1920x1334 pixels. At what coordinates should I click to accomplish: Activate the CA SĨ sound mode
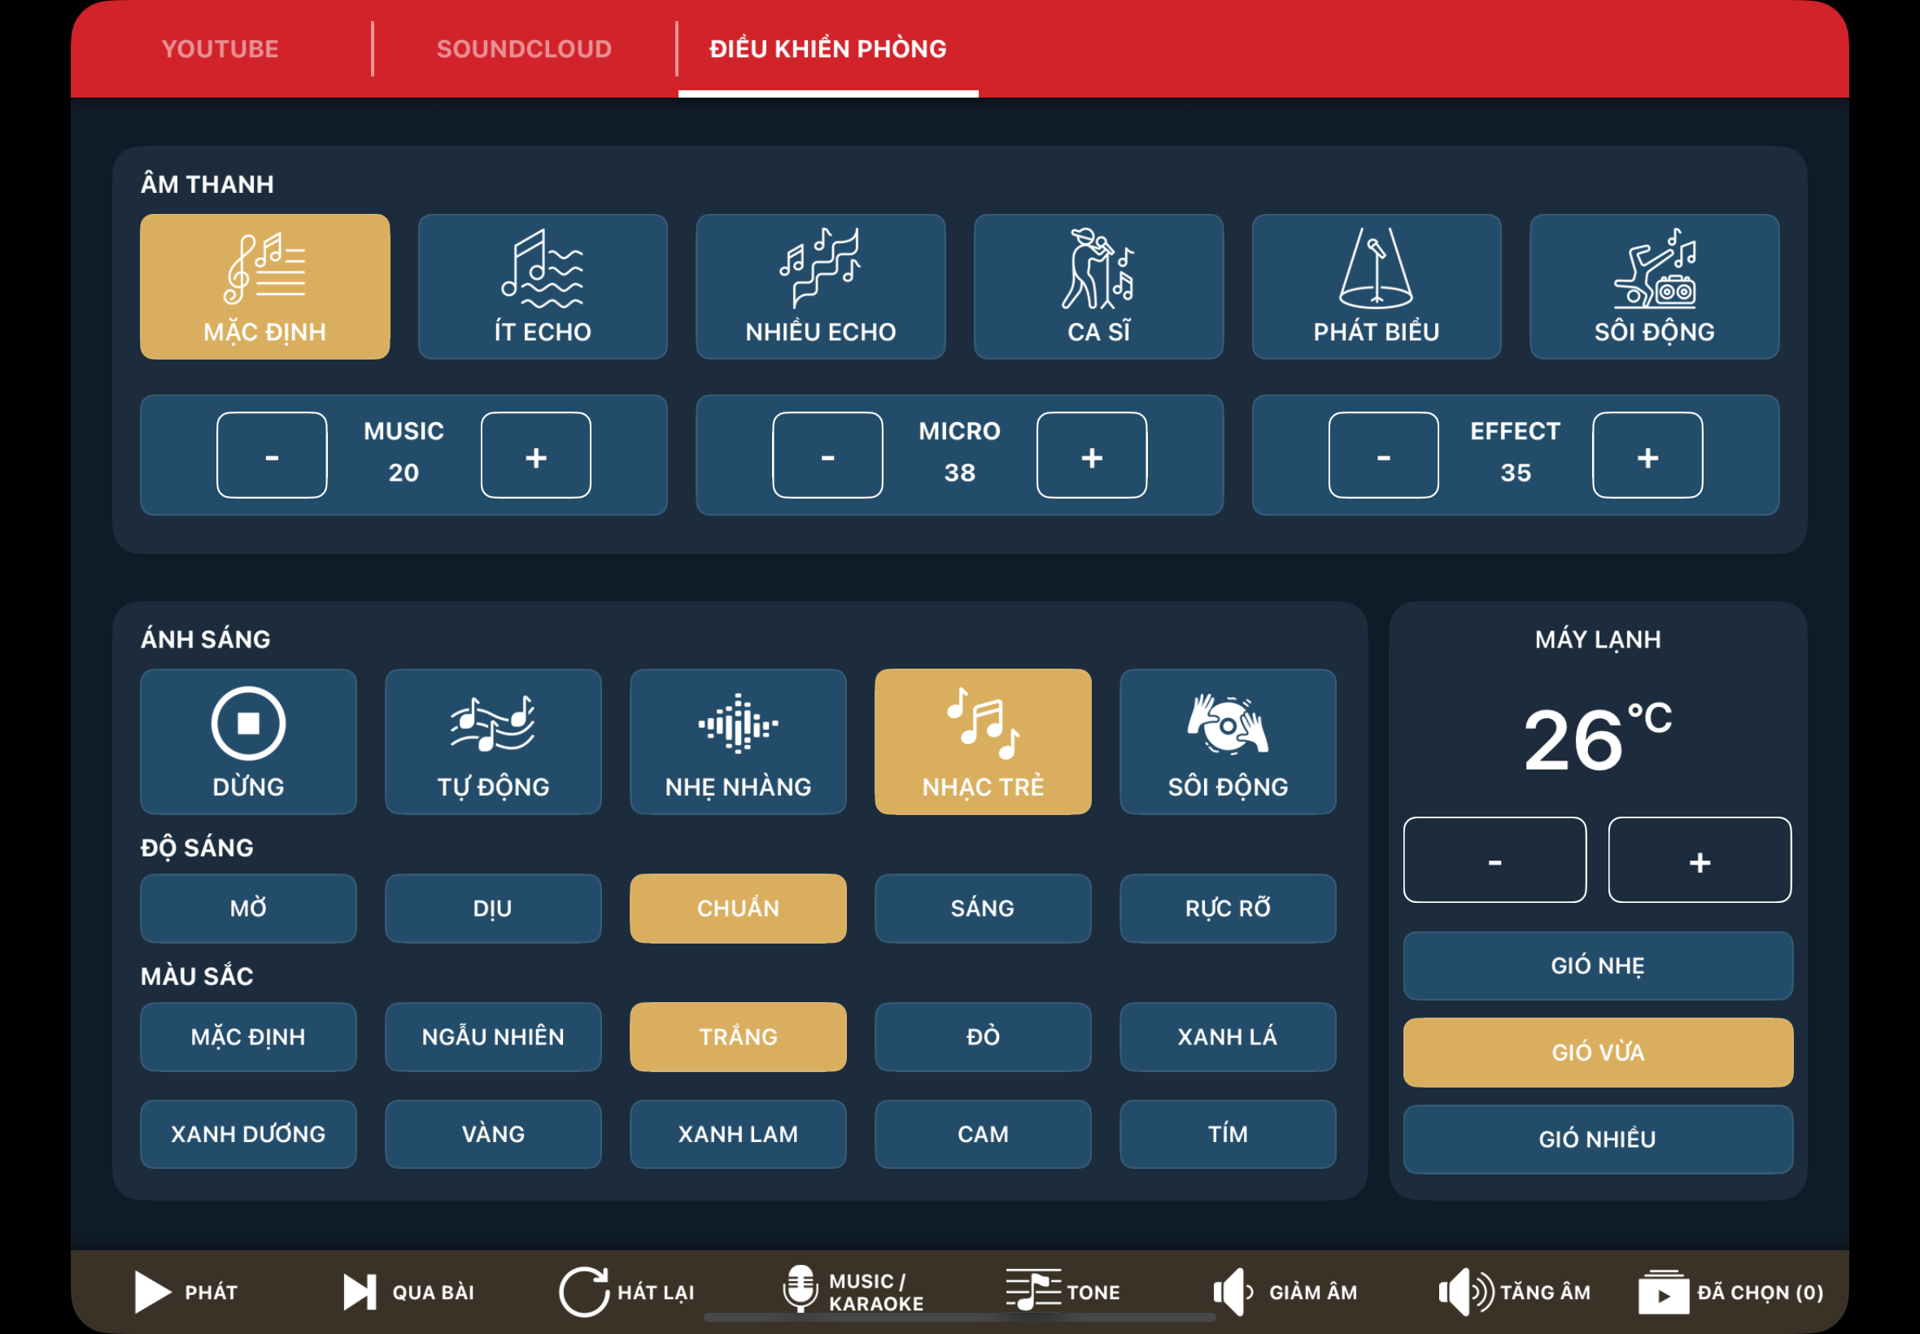(1098, 286)
